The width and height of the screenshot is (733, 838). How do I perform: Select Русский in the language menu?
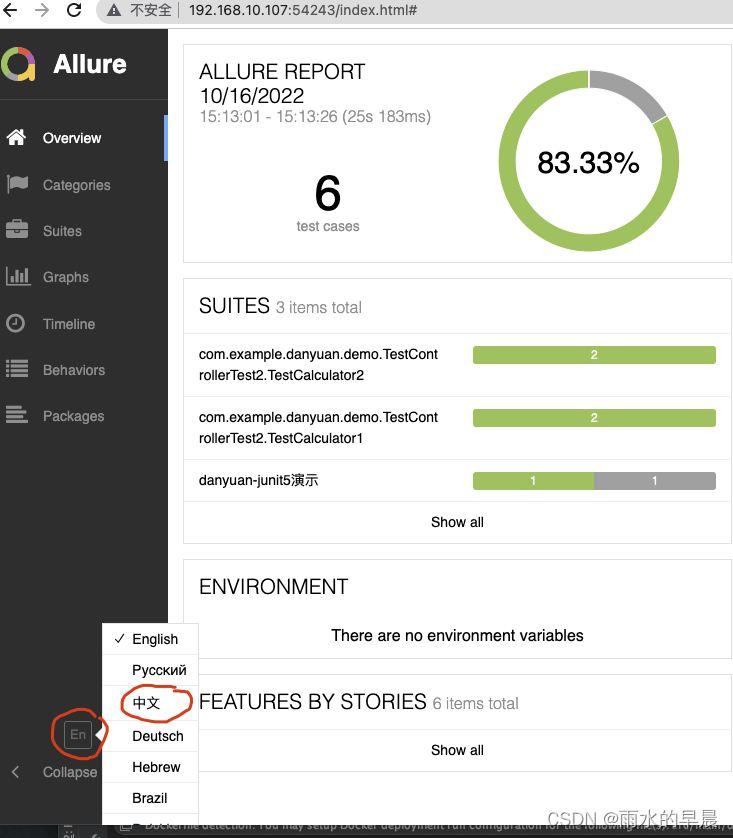coord(150,670)
